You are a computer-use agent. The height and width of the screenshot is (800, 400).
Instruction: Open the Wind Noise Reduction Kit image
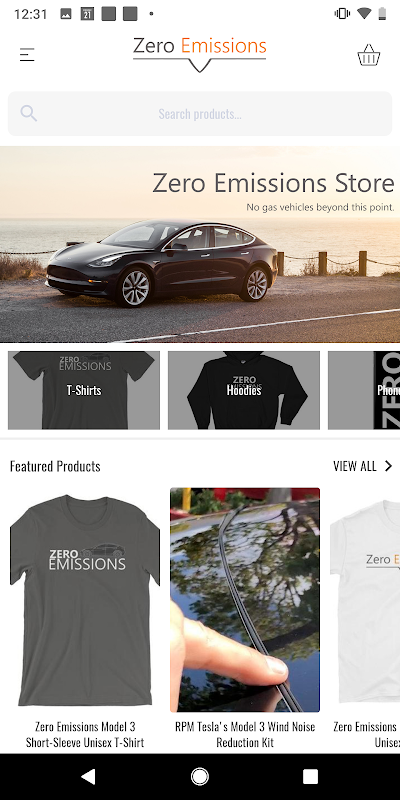point(245,600)
